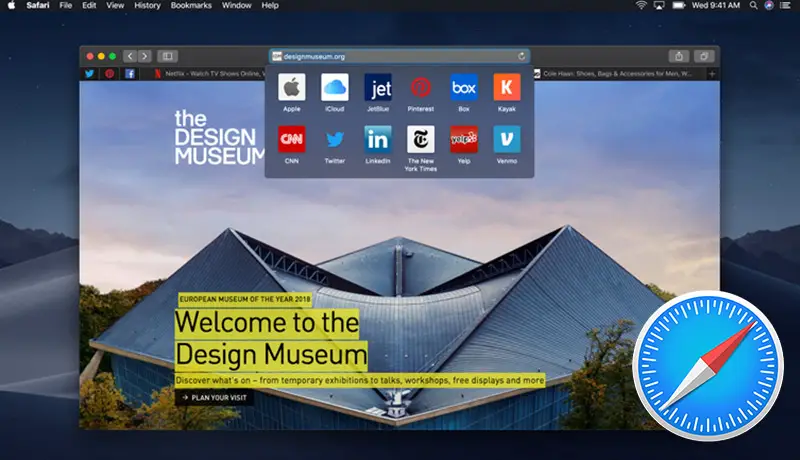Click the Welcome to the Design Museum headline
This screenshot has height=460, width=800.
point(271,339)
